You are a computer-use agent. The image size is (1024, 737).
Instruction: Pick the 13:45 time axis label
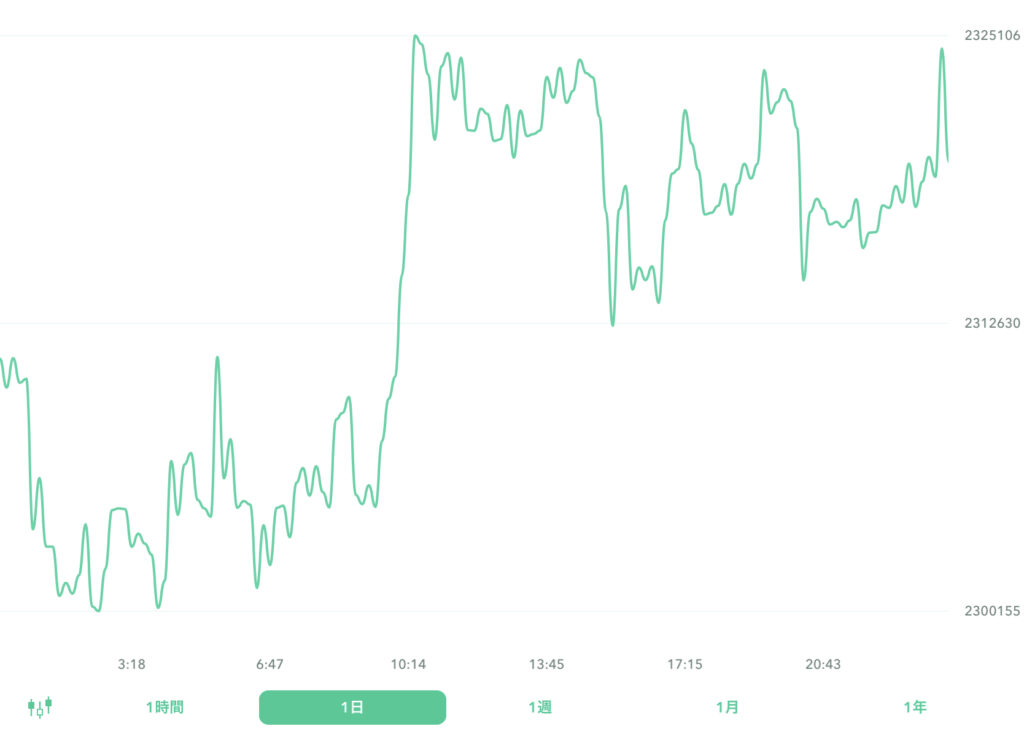(x=547, y=664)
